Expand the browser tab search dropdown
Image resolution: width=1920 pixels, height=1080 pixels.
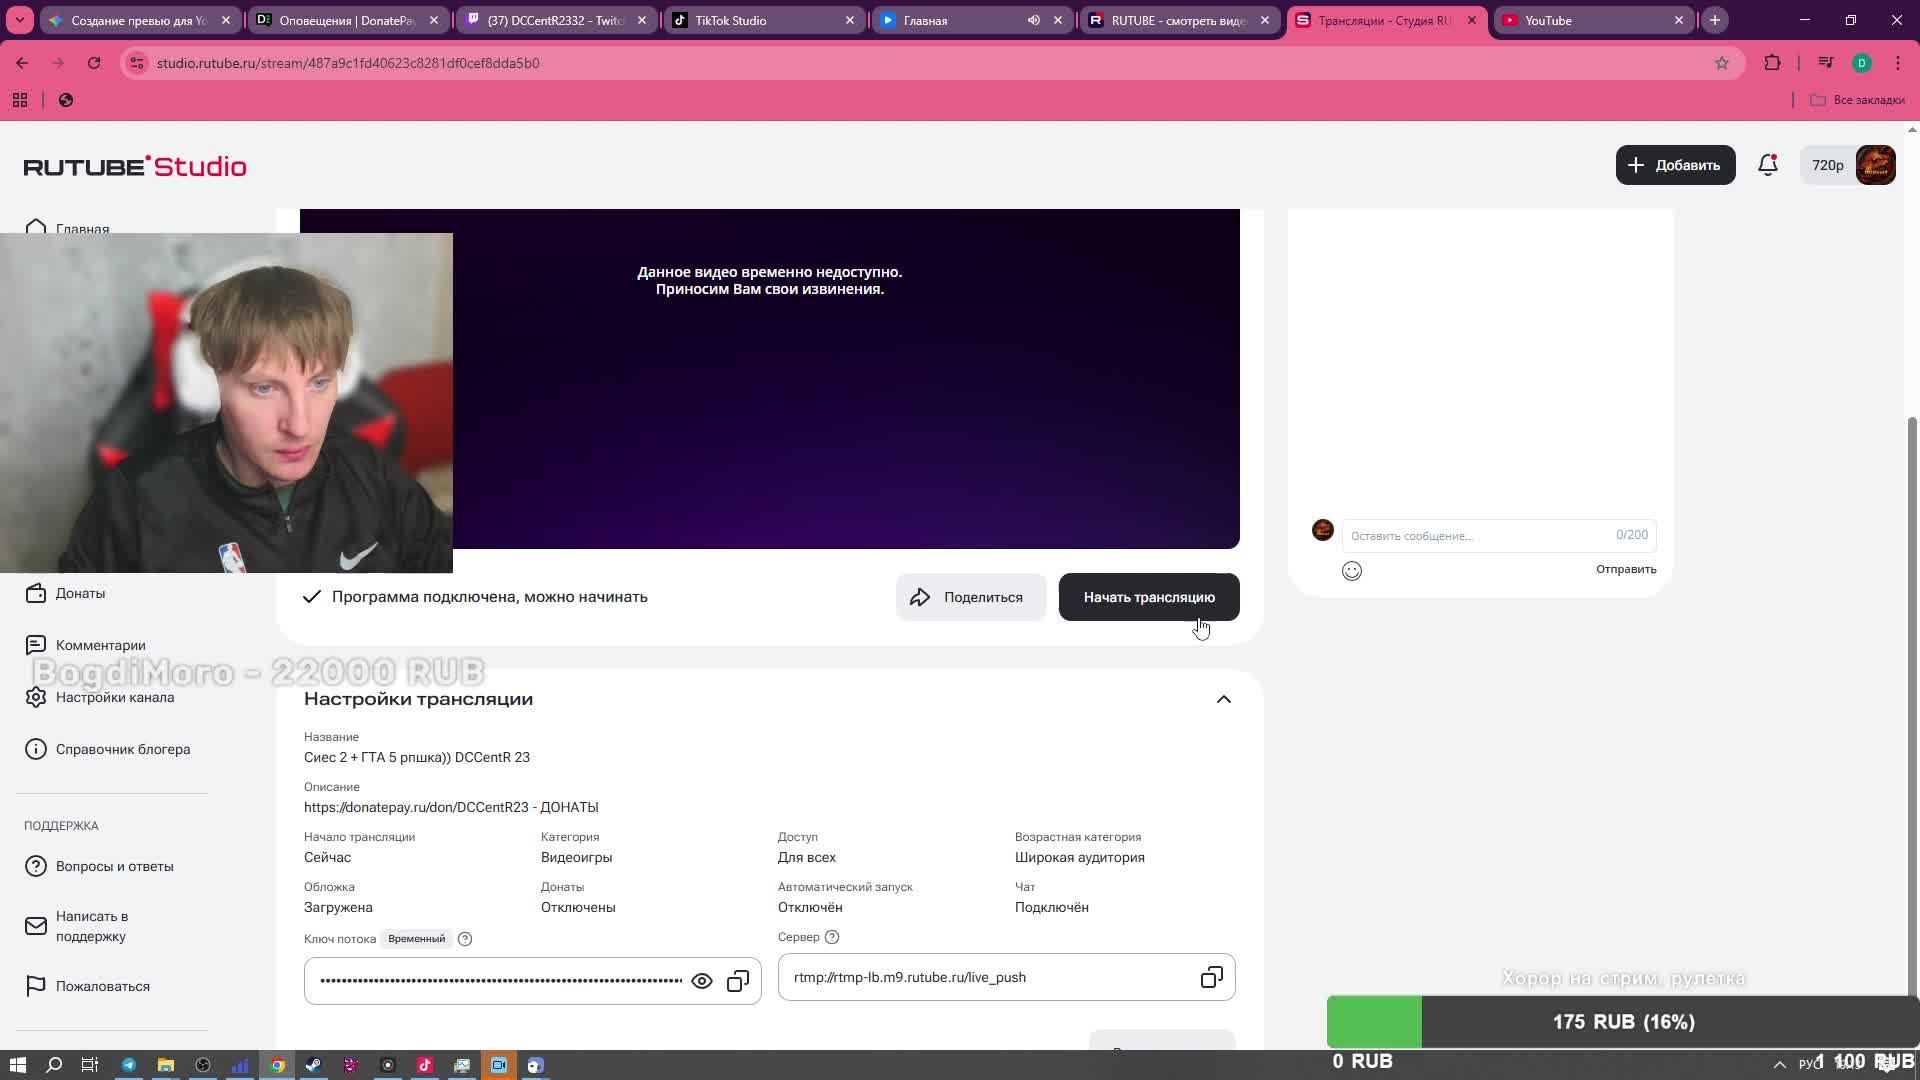[20, 20]
